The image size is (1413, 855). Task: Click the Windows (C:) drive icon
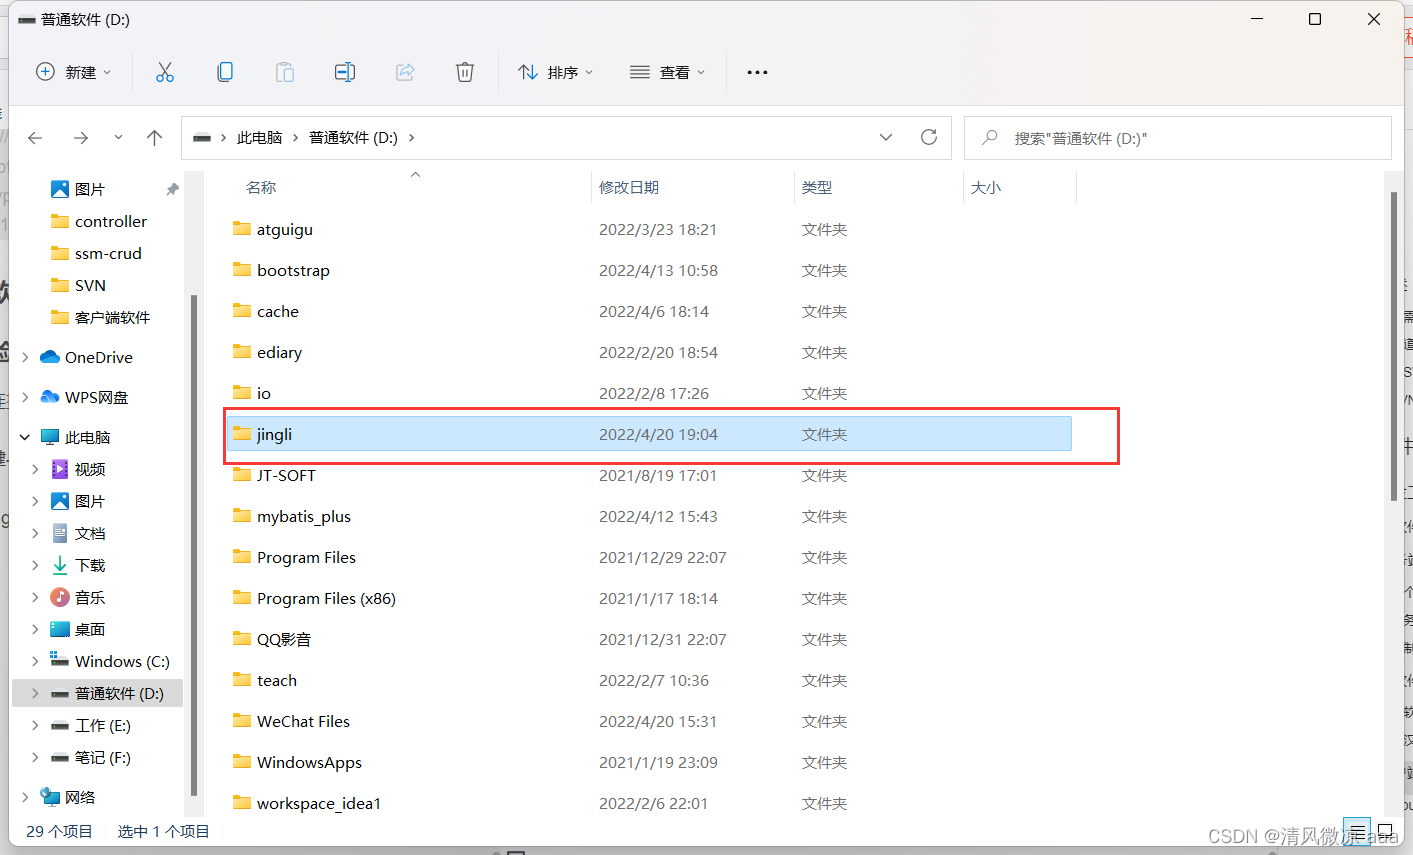[x=60, y=660]
